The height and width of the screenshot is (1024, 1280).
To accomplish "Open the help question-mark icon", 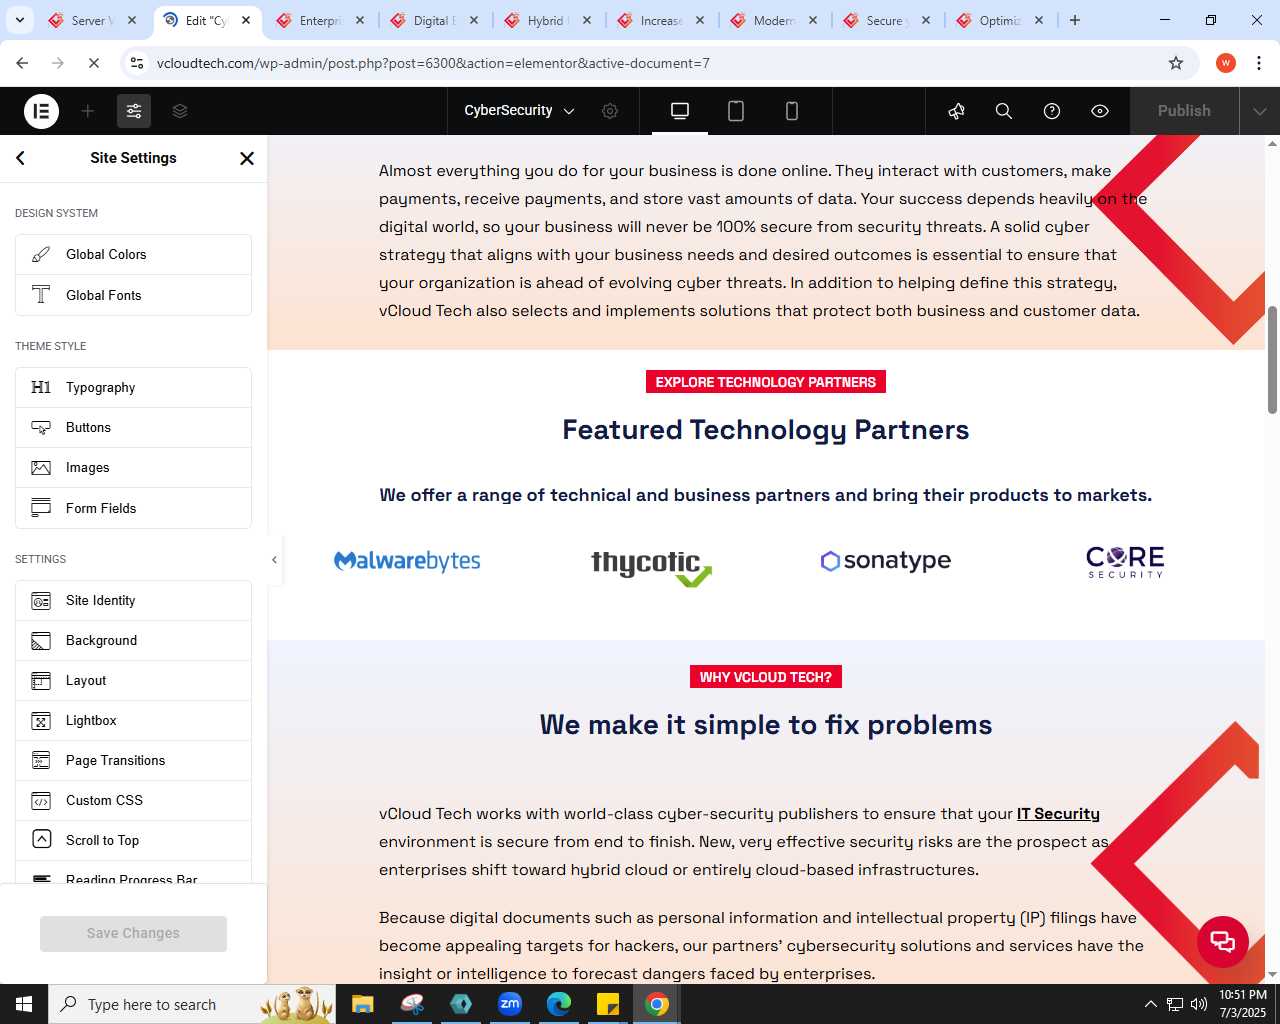I will (1052, 111).
